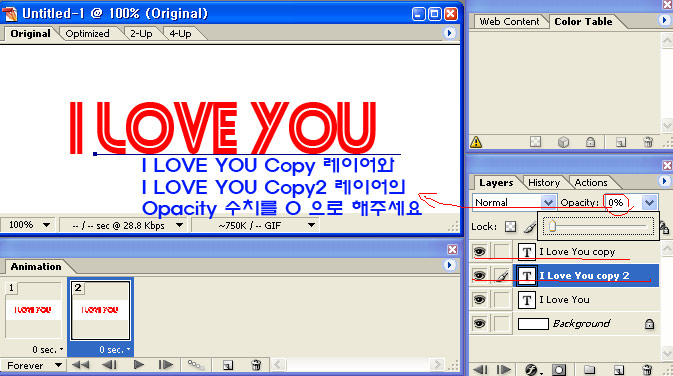Hide the I Love You copy 2 layer

tap(479, 275)
